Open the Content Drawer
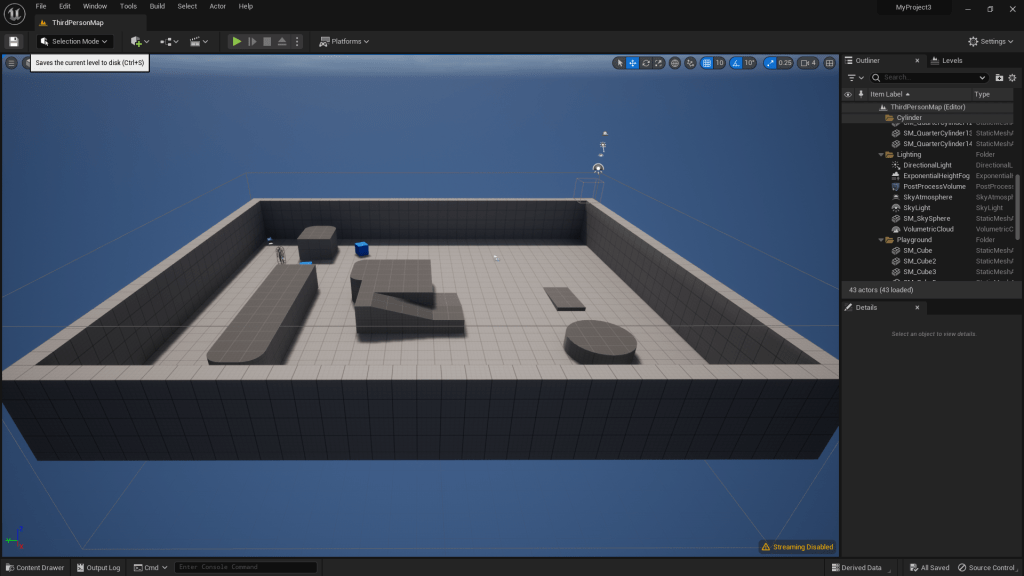This screenshot has width=1024, height=576. tap(34, 567)
